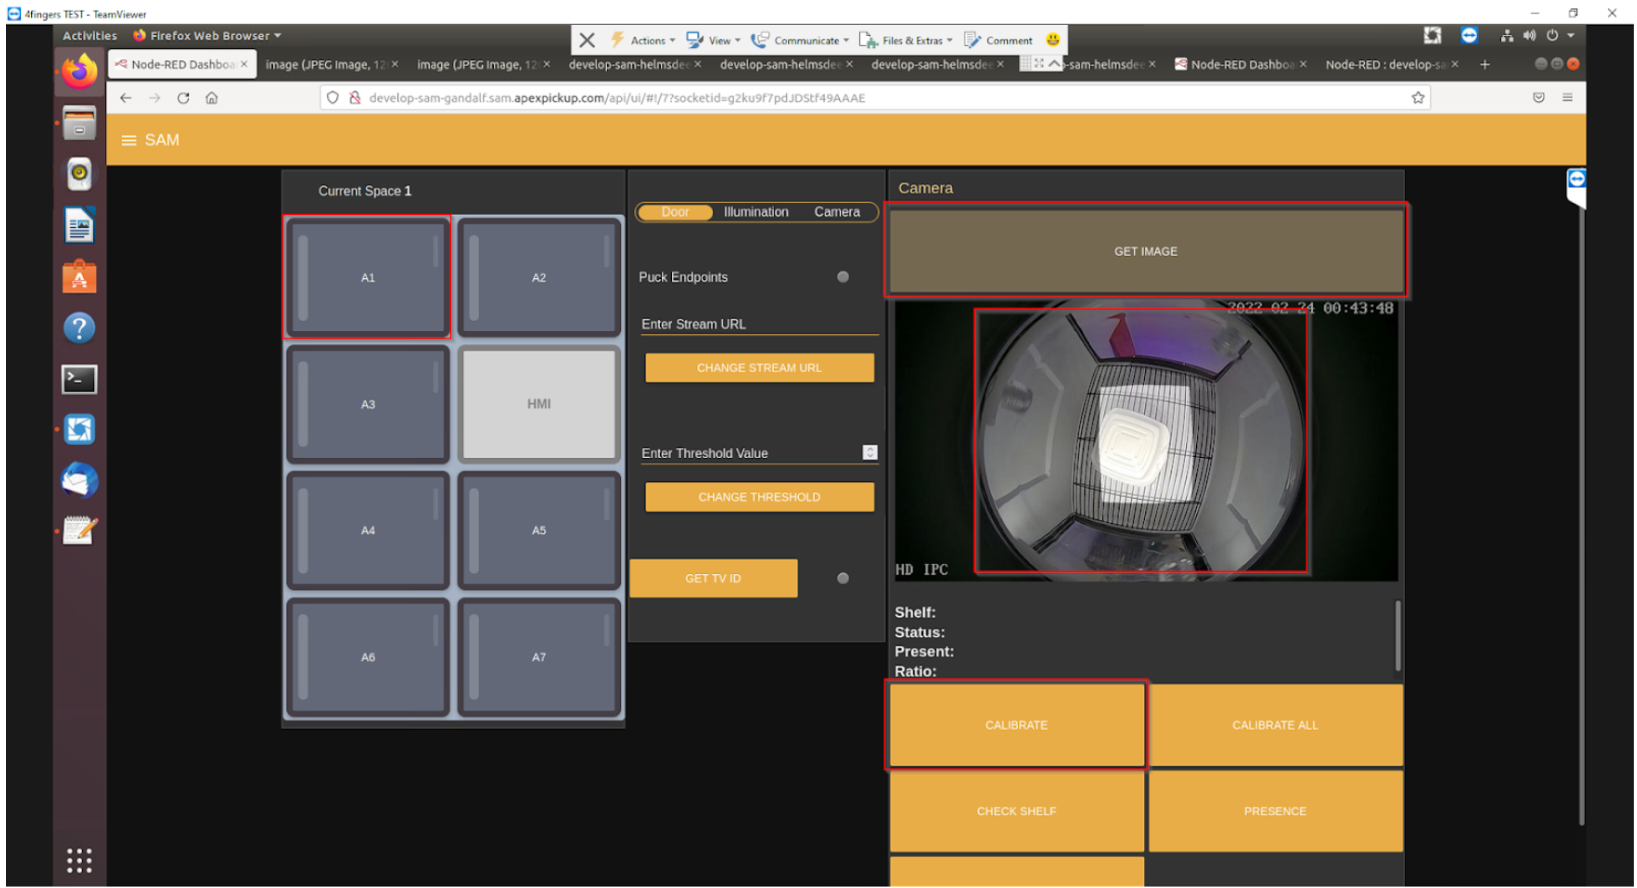
Task: Open the Show Applications grid
Action: tap(79, 860)
